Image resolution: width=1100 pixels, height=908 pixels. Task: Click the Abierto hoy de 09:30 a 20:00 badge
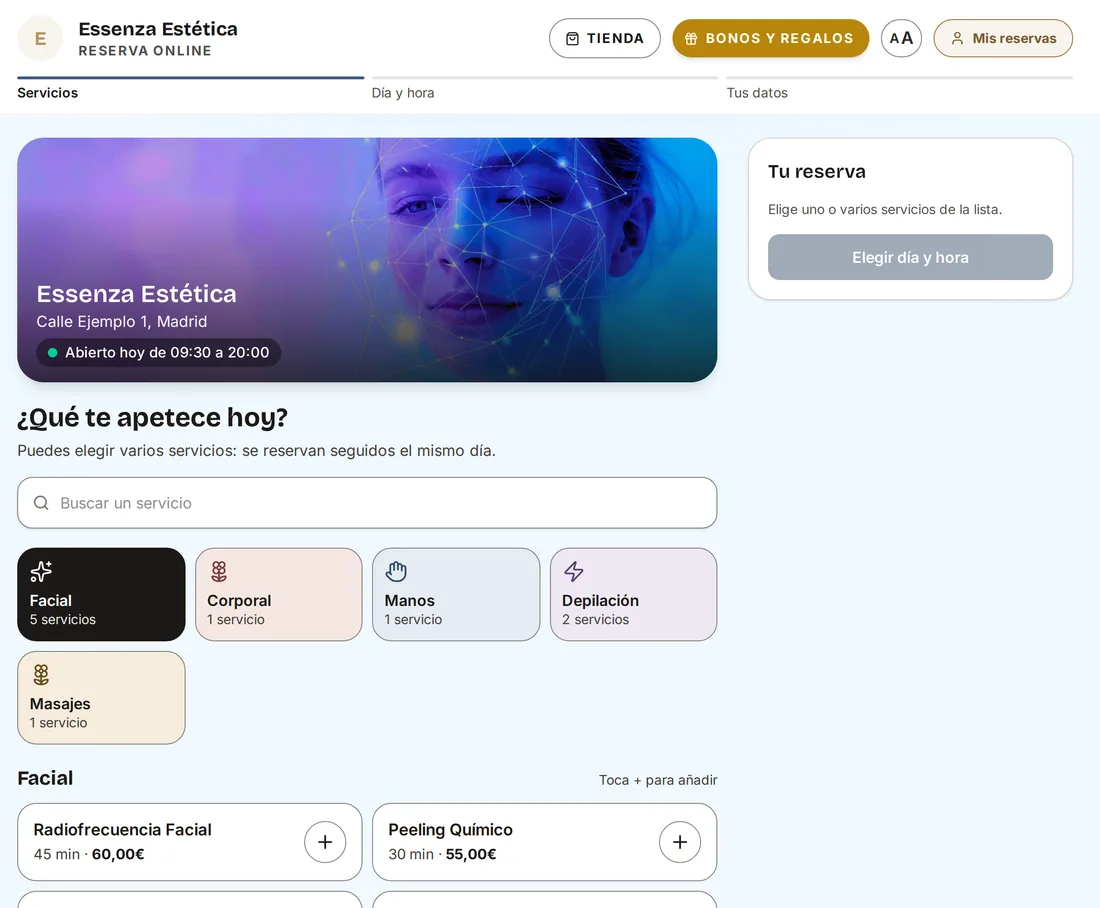point(159,352)
